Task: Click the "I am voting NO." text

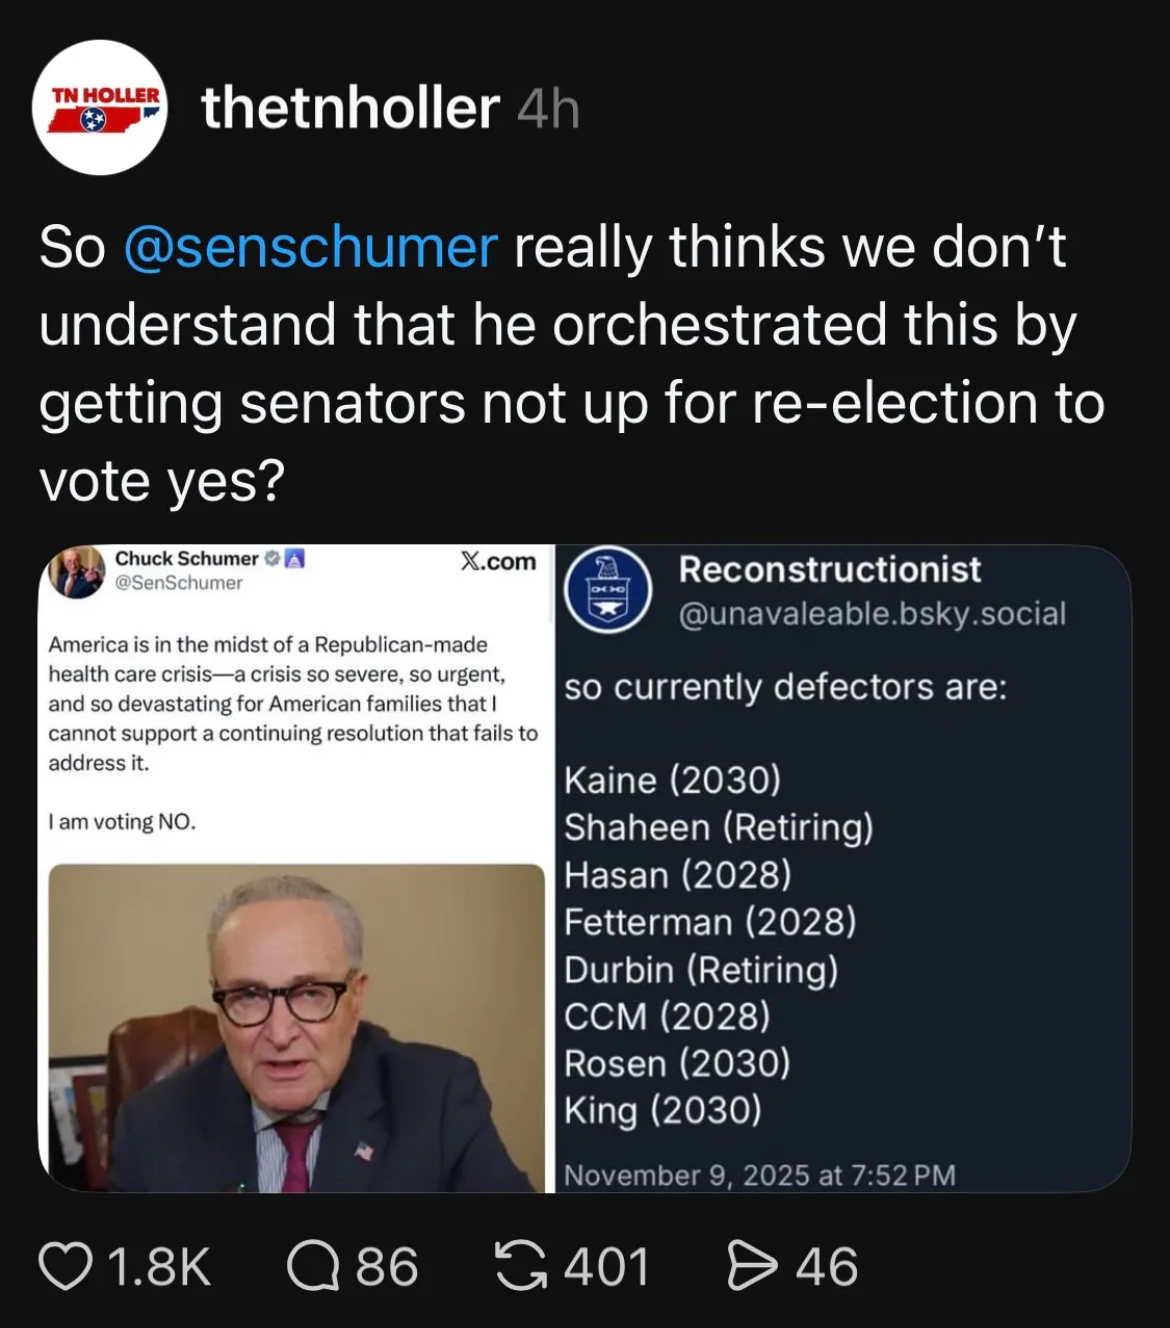Action: (122, 822)
